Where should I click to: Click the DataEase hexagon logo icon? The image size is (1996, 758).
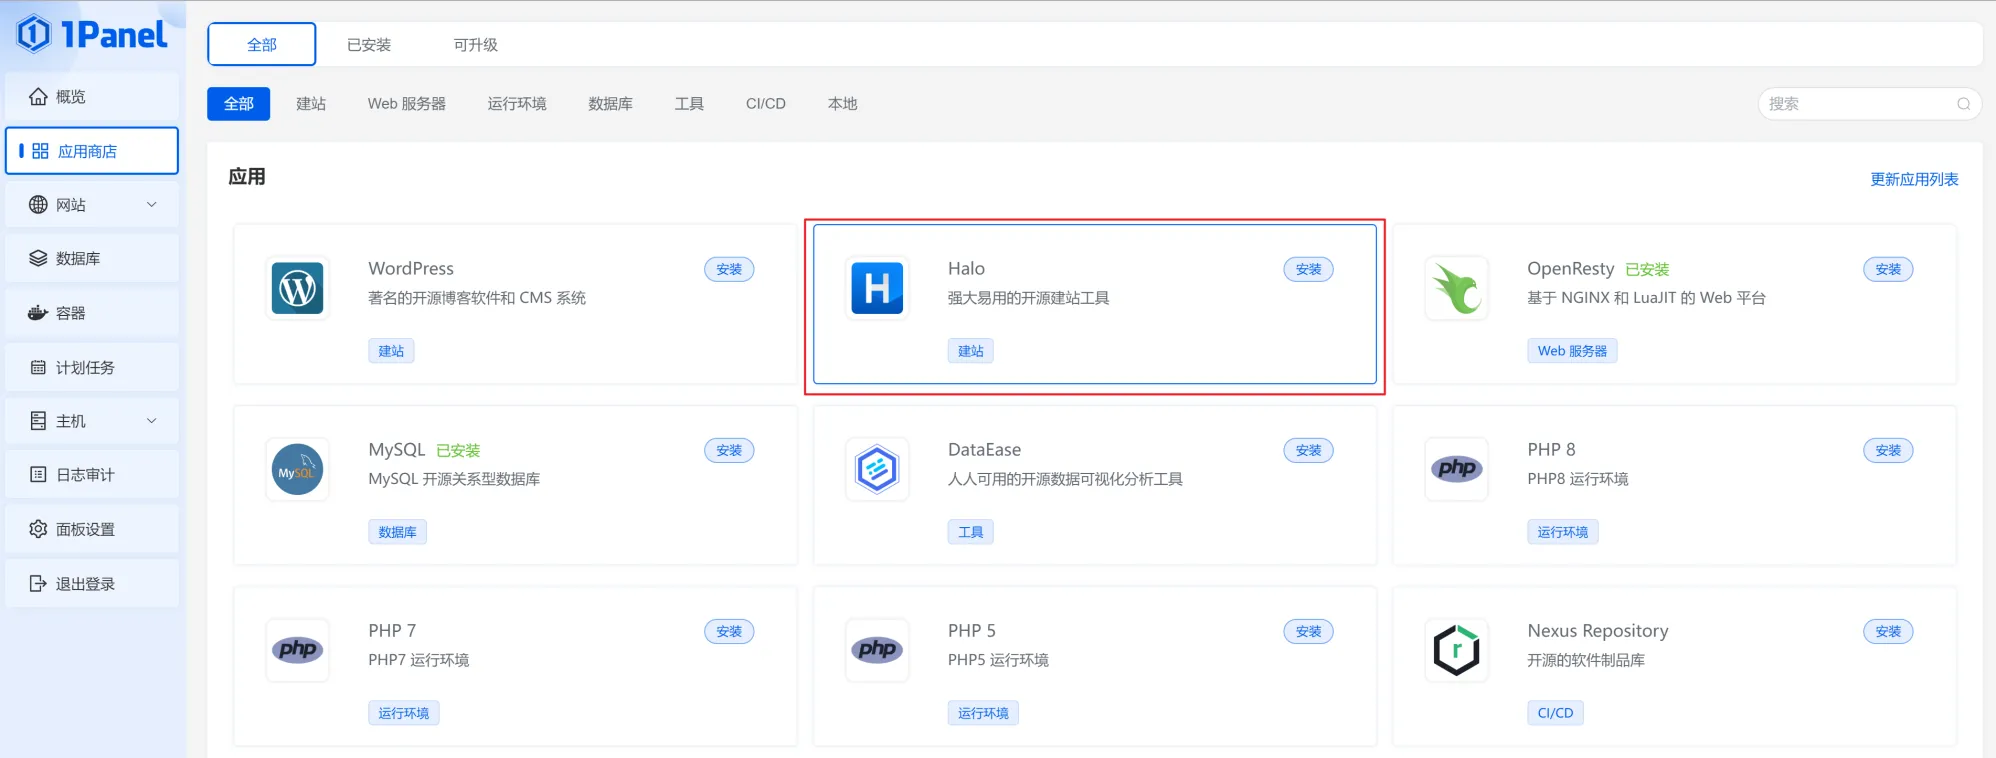877,470
